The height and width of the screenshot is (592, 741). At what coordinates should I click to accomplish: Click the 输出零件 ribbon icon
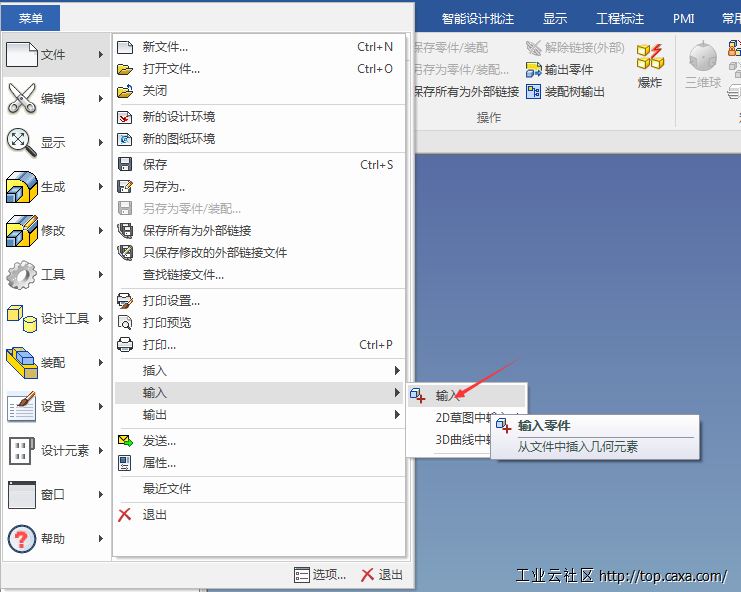pos(535,70)
